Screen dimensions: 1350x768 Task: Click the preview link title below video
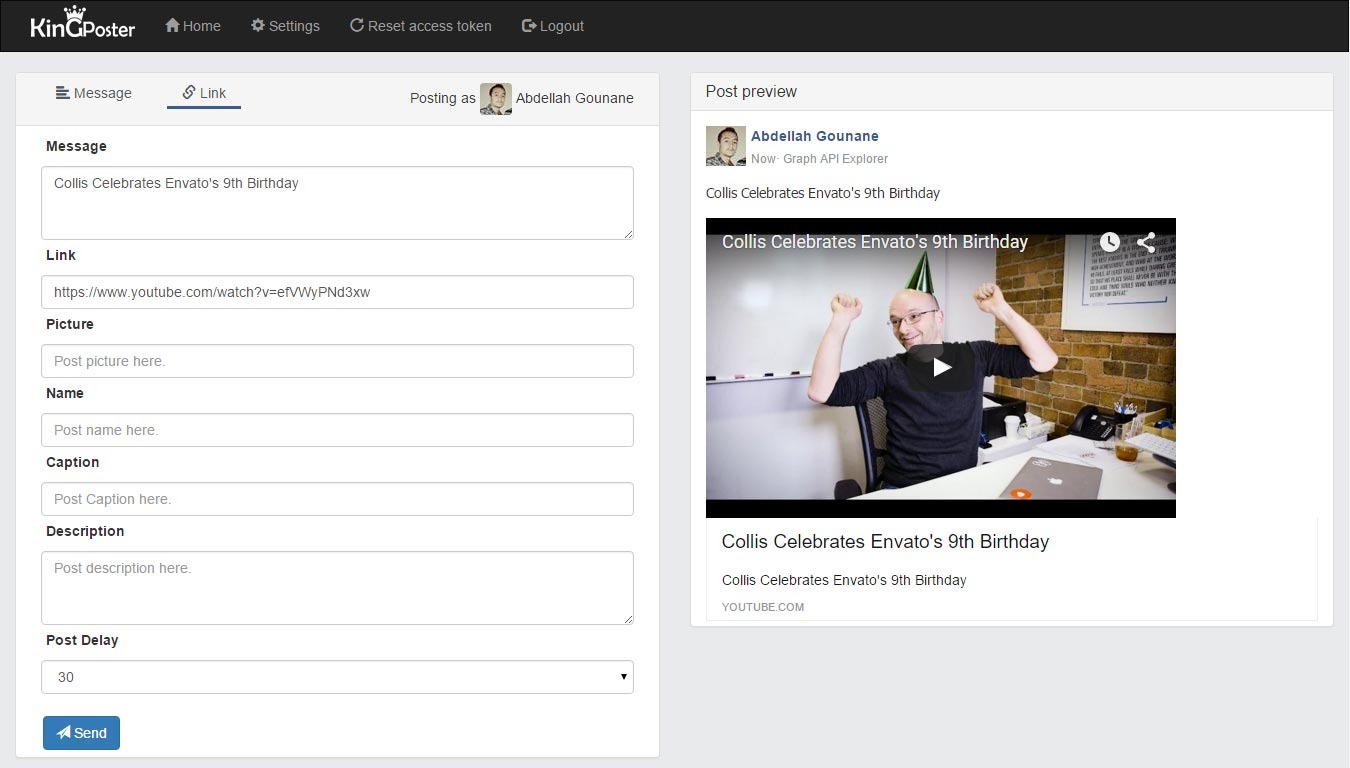point(885,542)
